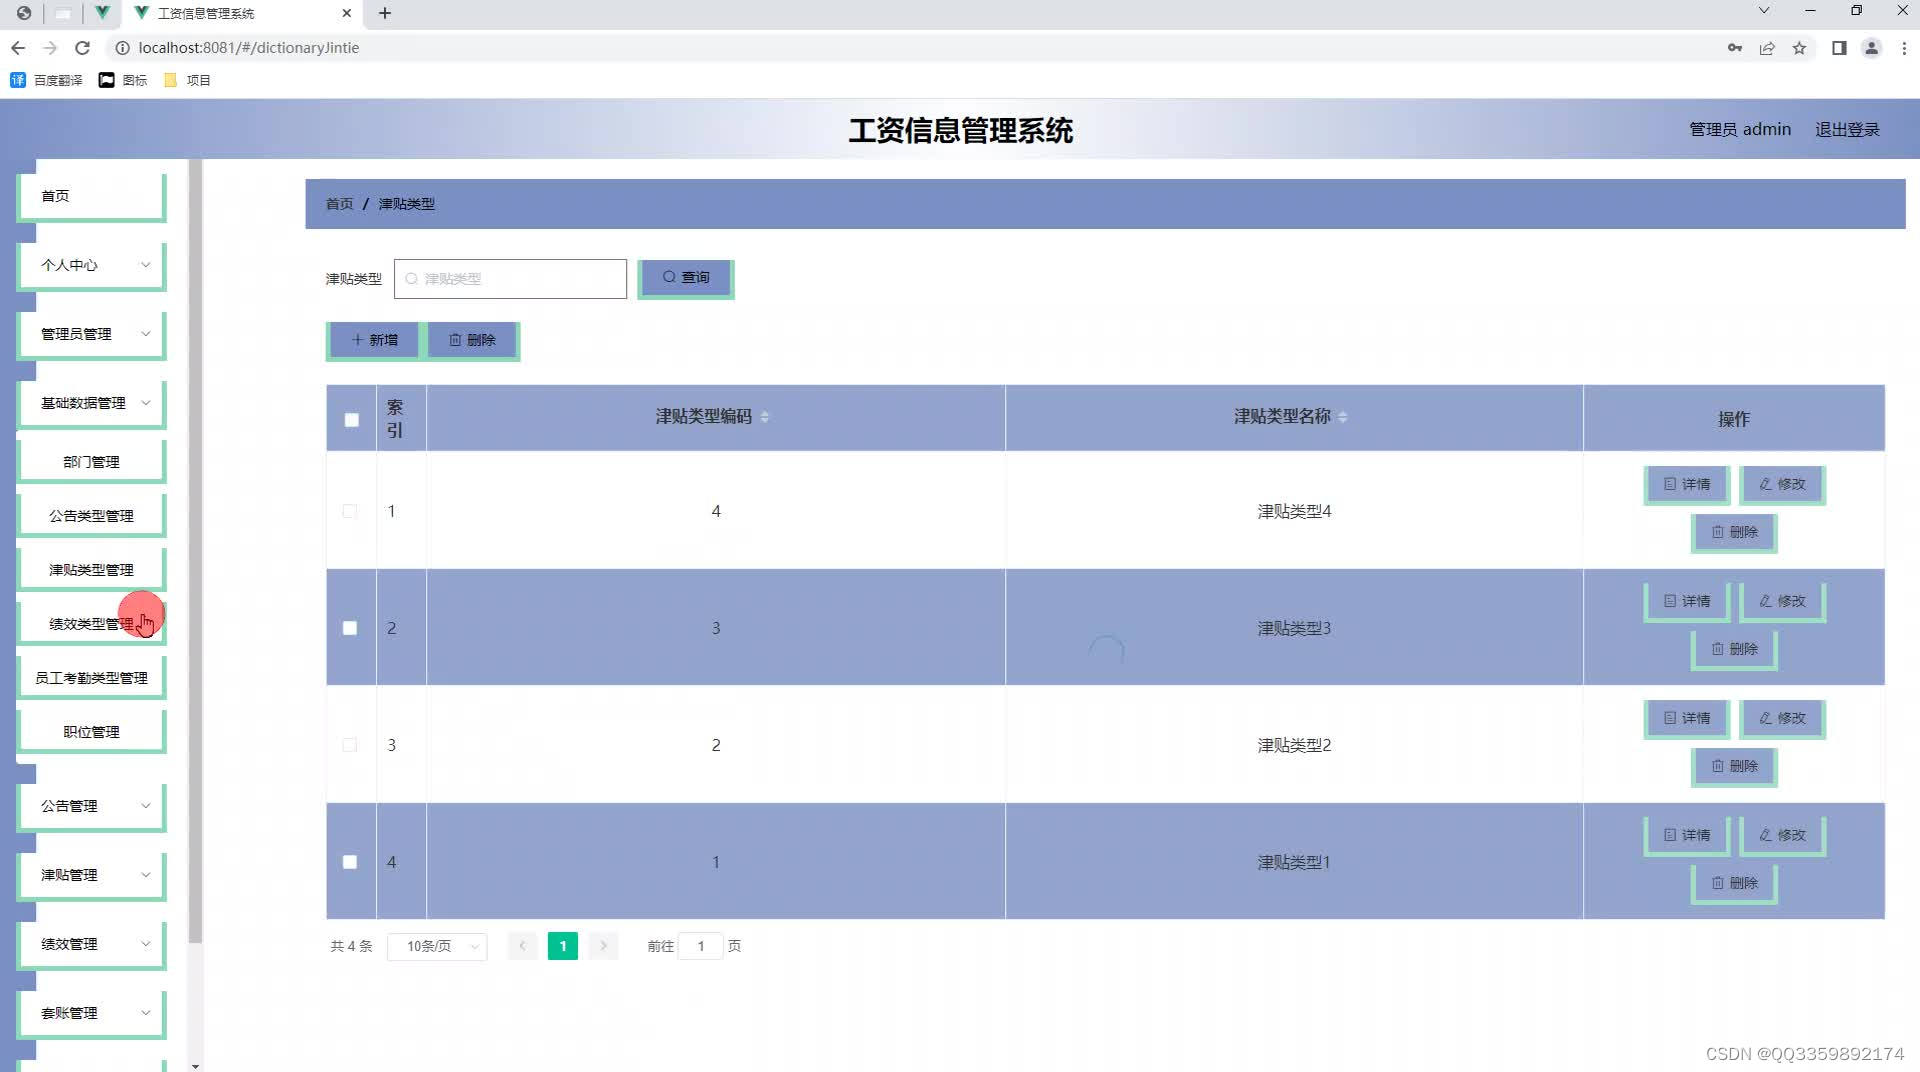Check the box for row 津贴类型3
The width and height of the screenshot is (1920, 1072).
pyautogui.click(x=350, y=628)
